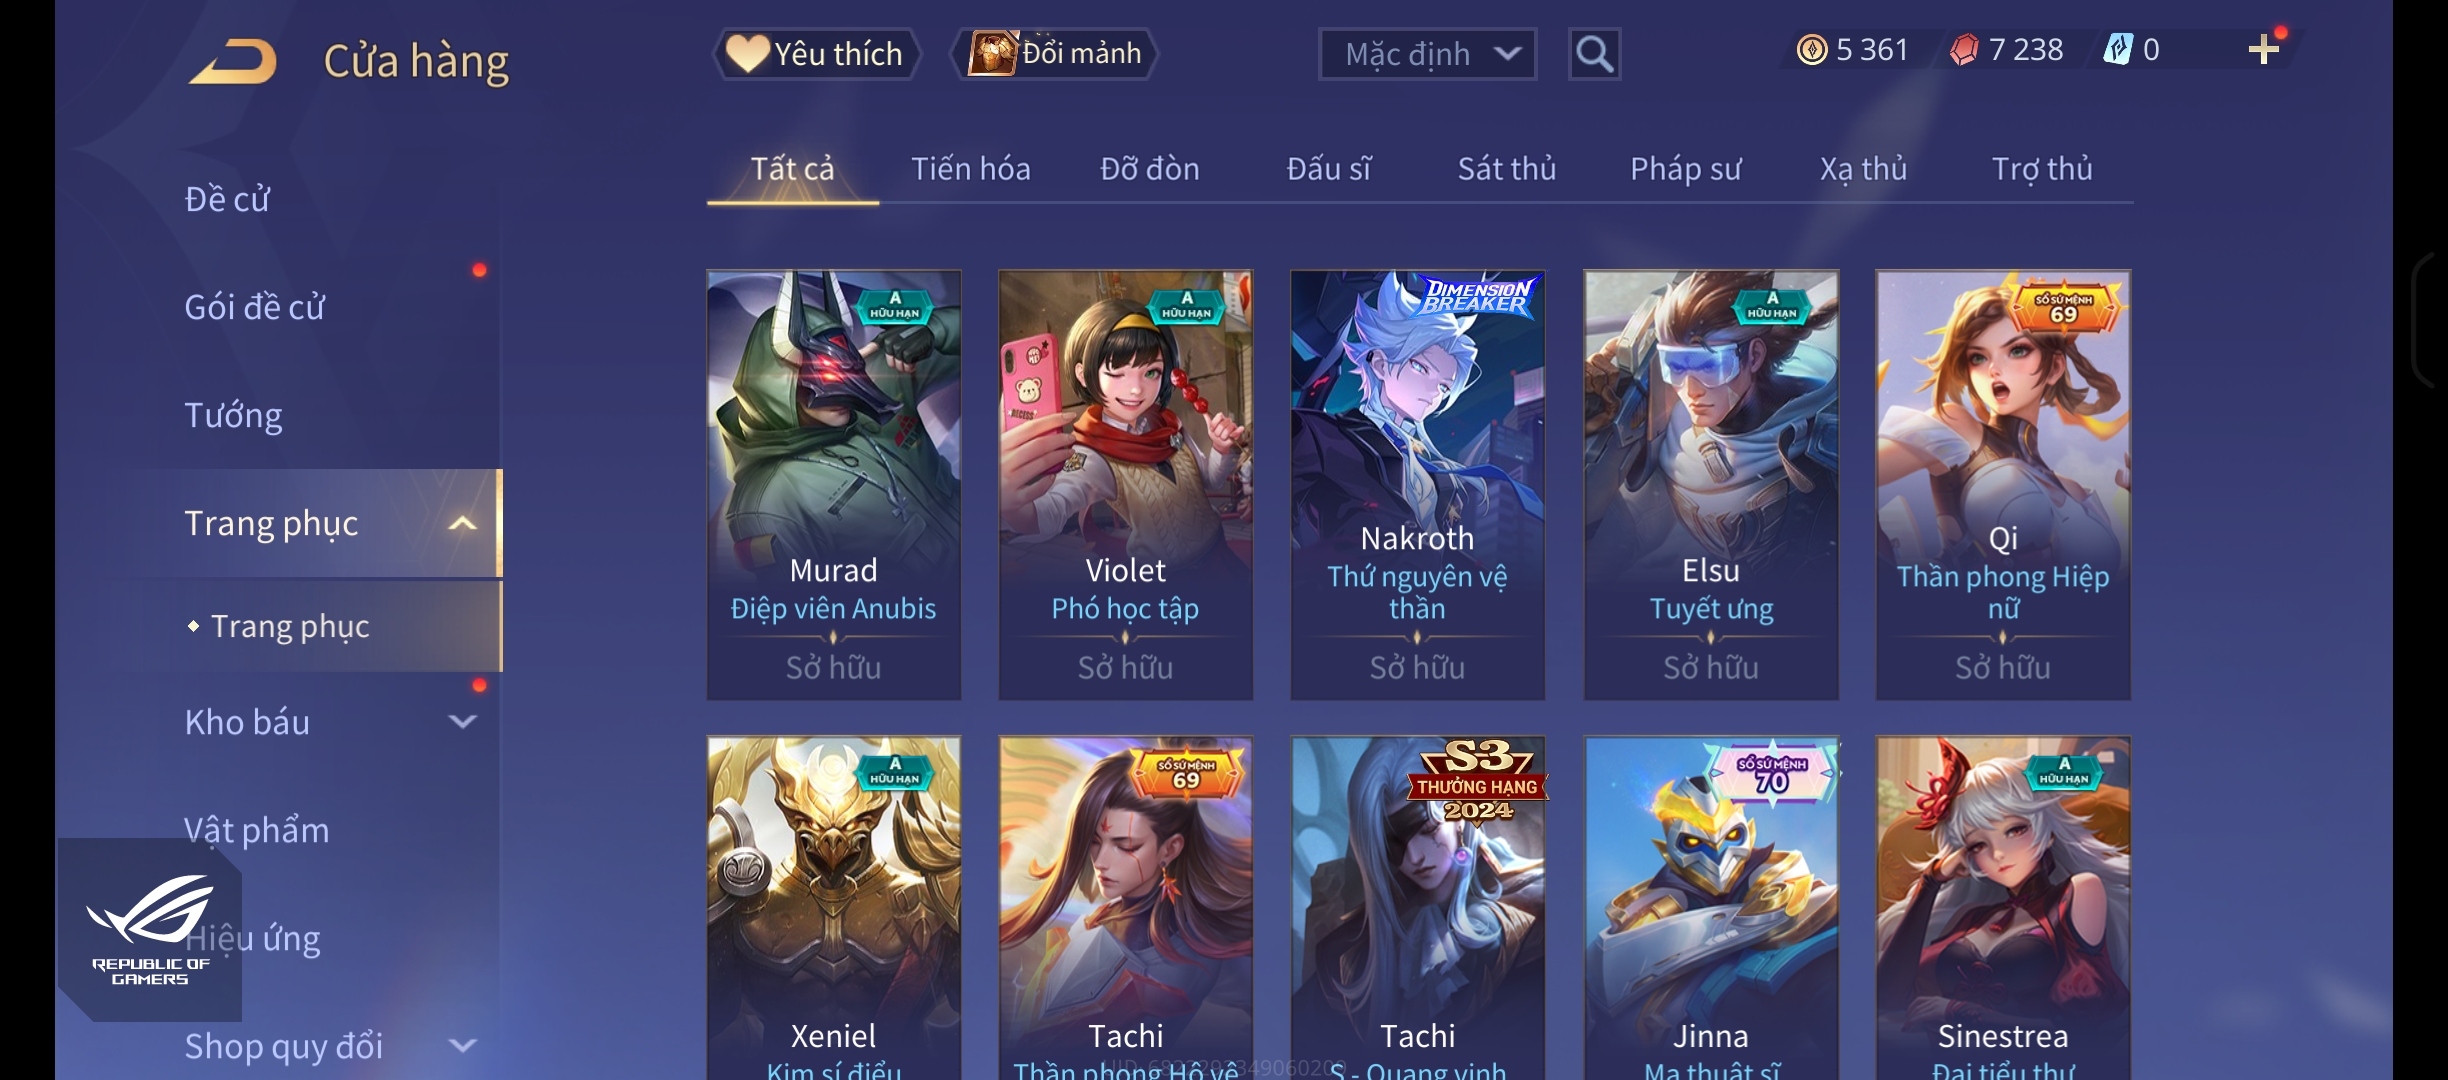Open the Nakroth Thứ nguyên vệ thần skin card

point(1417,485)
